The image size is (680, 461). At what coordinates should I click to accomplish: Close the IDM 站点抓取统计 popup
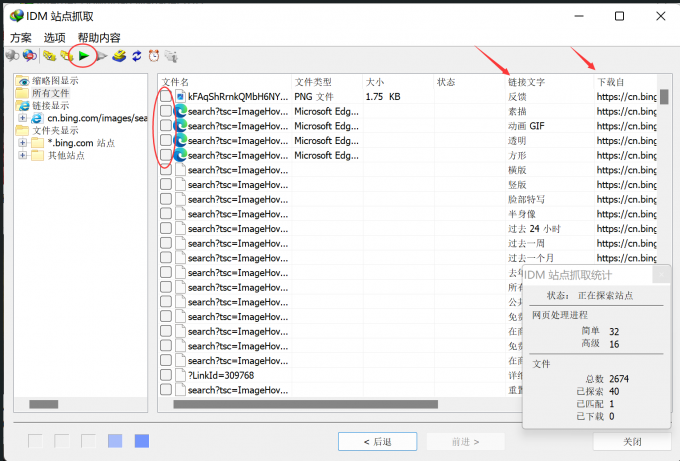click(661, 275)
